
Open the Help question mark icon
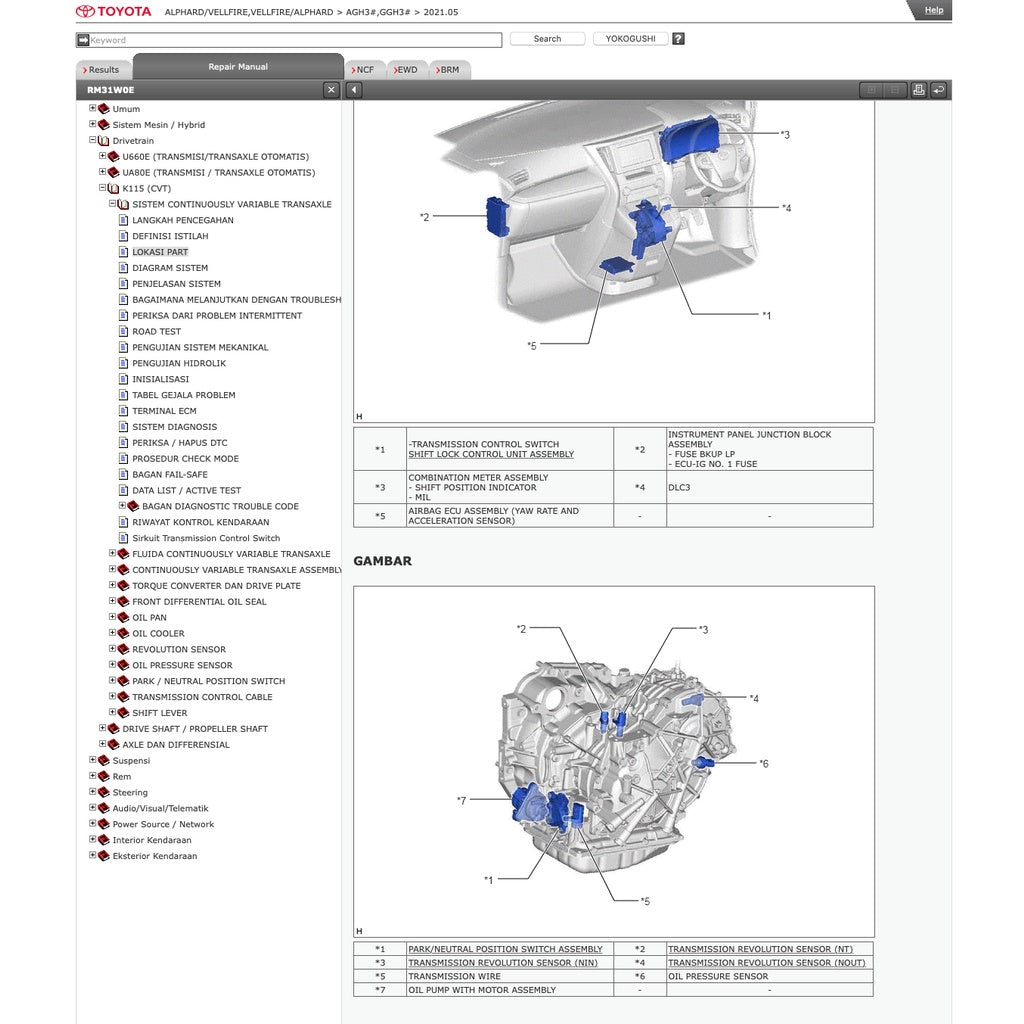[x=678, y=38]
